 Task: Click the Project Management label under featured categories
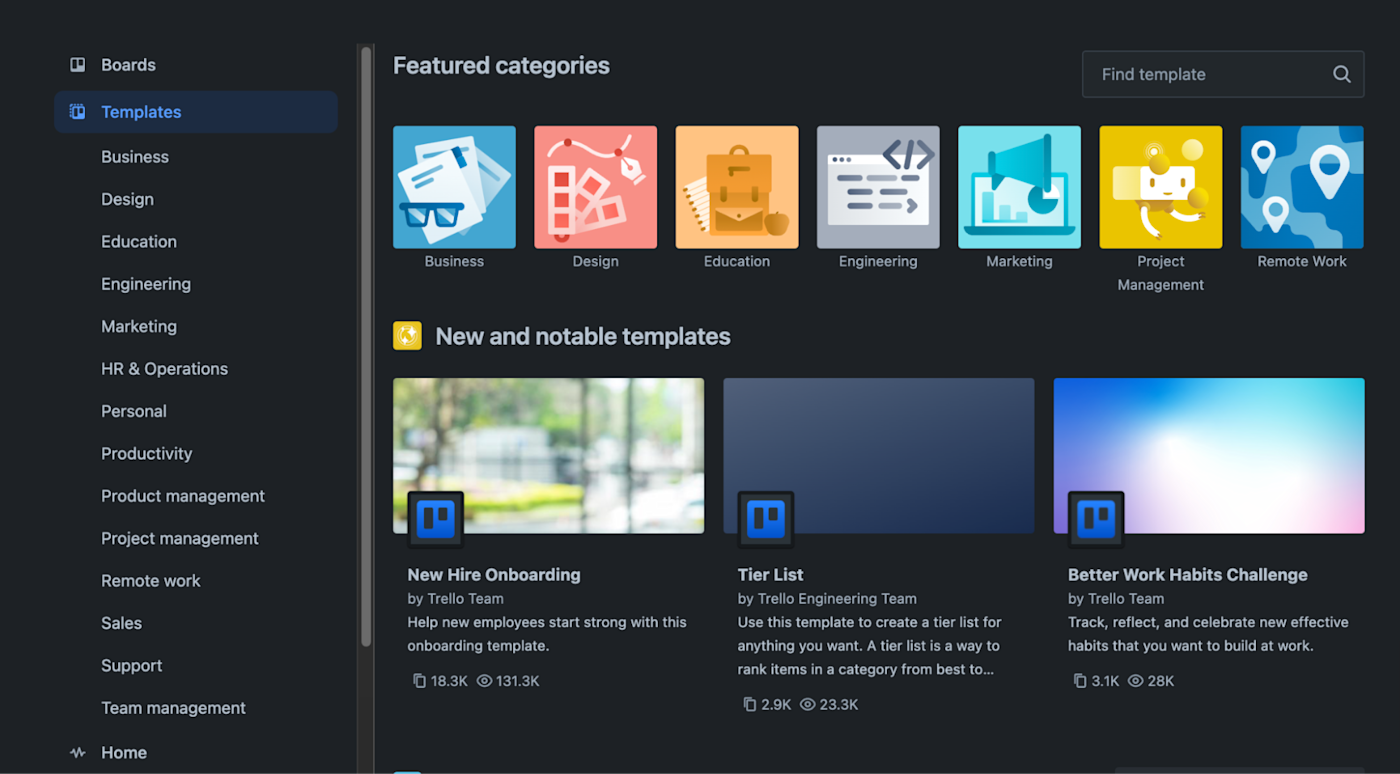1161,273
